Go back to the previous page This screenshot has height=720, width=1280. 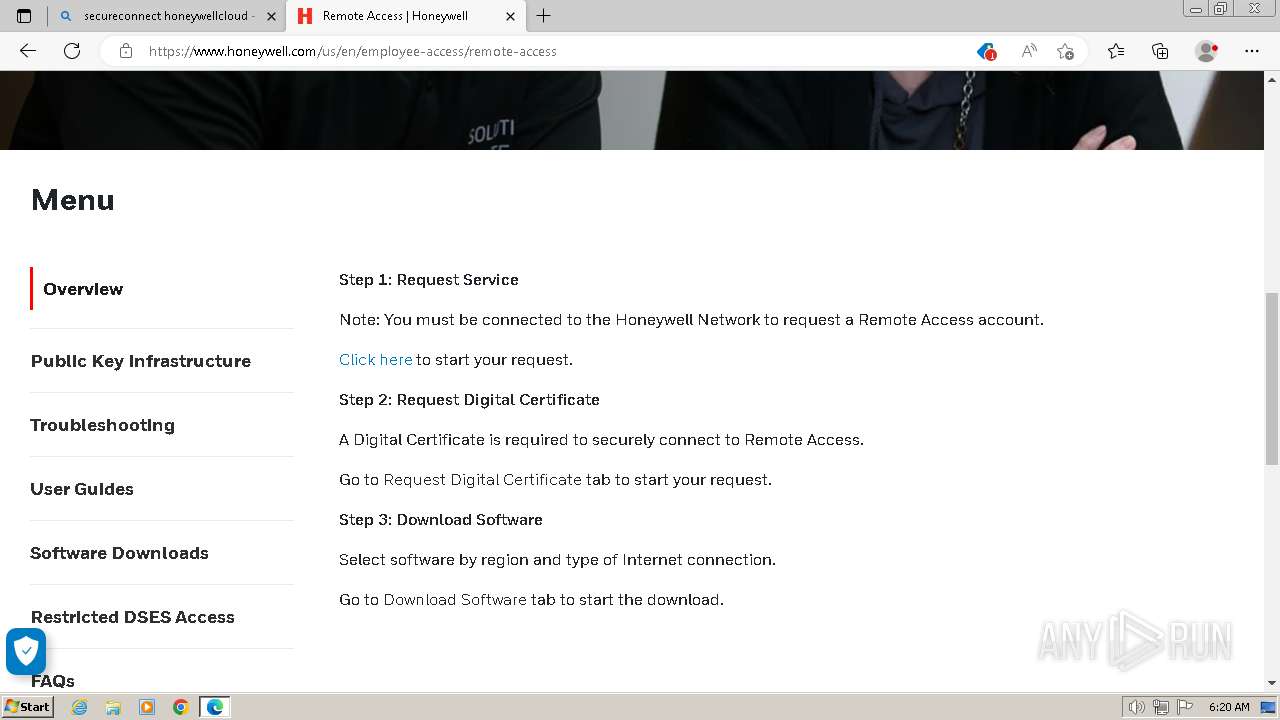pyautogui.click(x=28, y=51)
